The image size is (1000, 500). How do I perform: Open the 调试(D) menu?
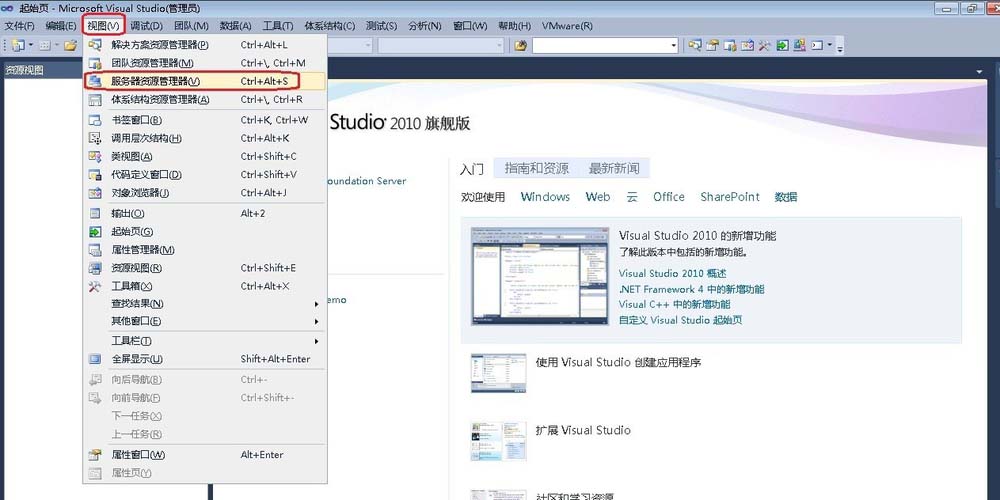[x=147, y=26]
